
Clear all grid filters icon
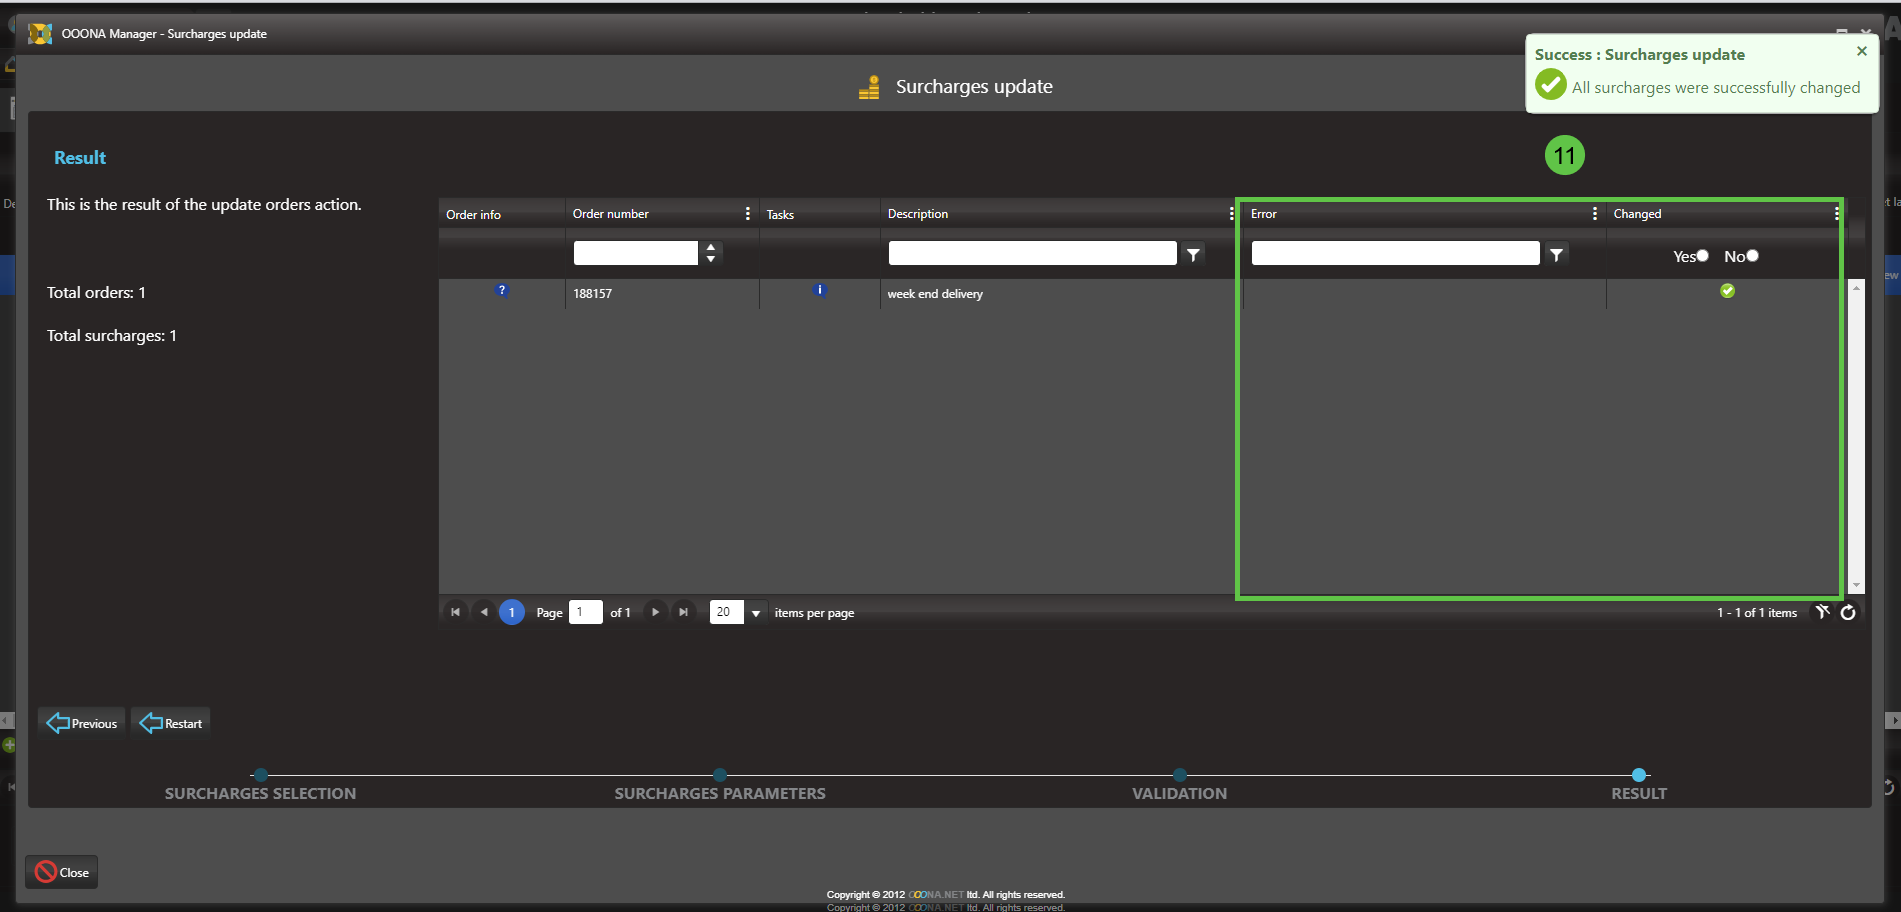1823,612
